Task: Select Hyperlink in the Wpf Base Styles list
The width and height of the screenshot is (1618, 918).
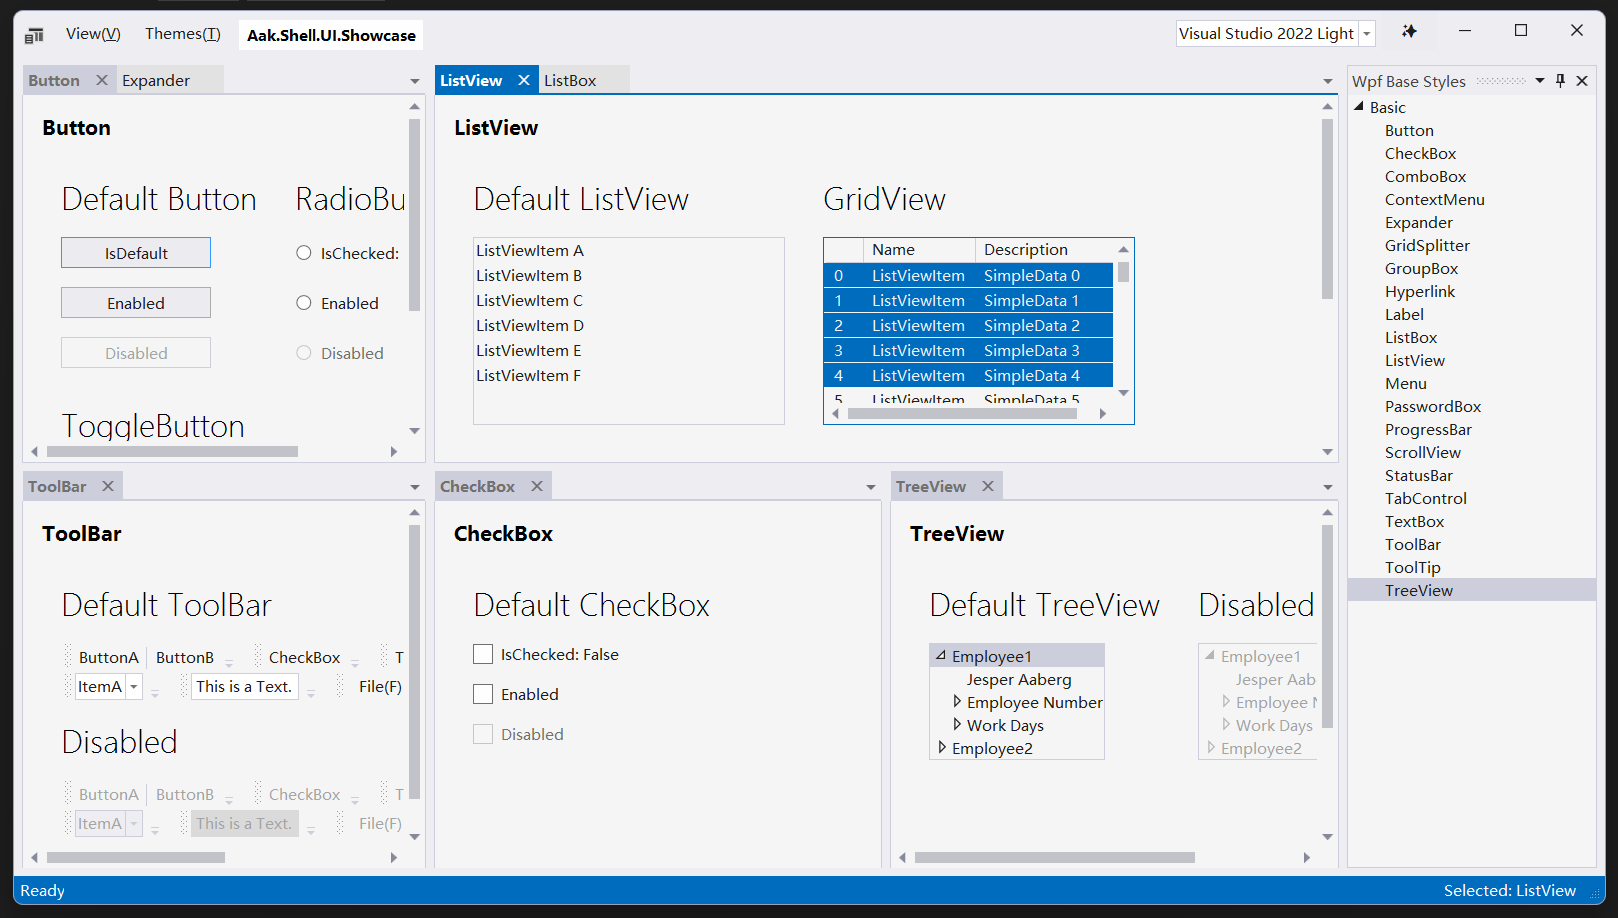Action: pos(1420,291)
